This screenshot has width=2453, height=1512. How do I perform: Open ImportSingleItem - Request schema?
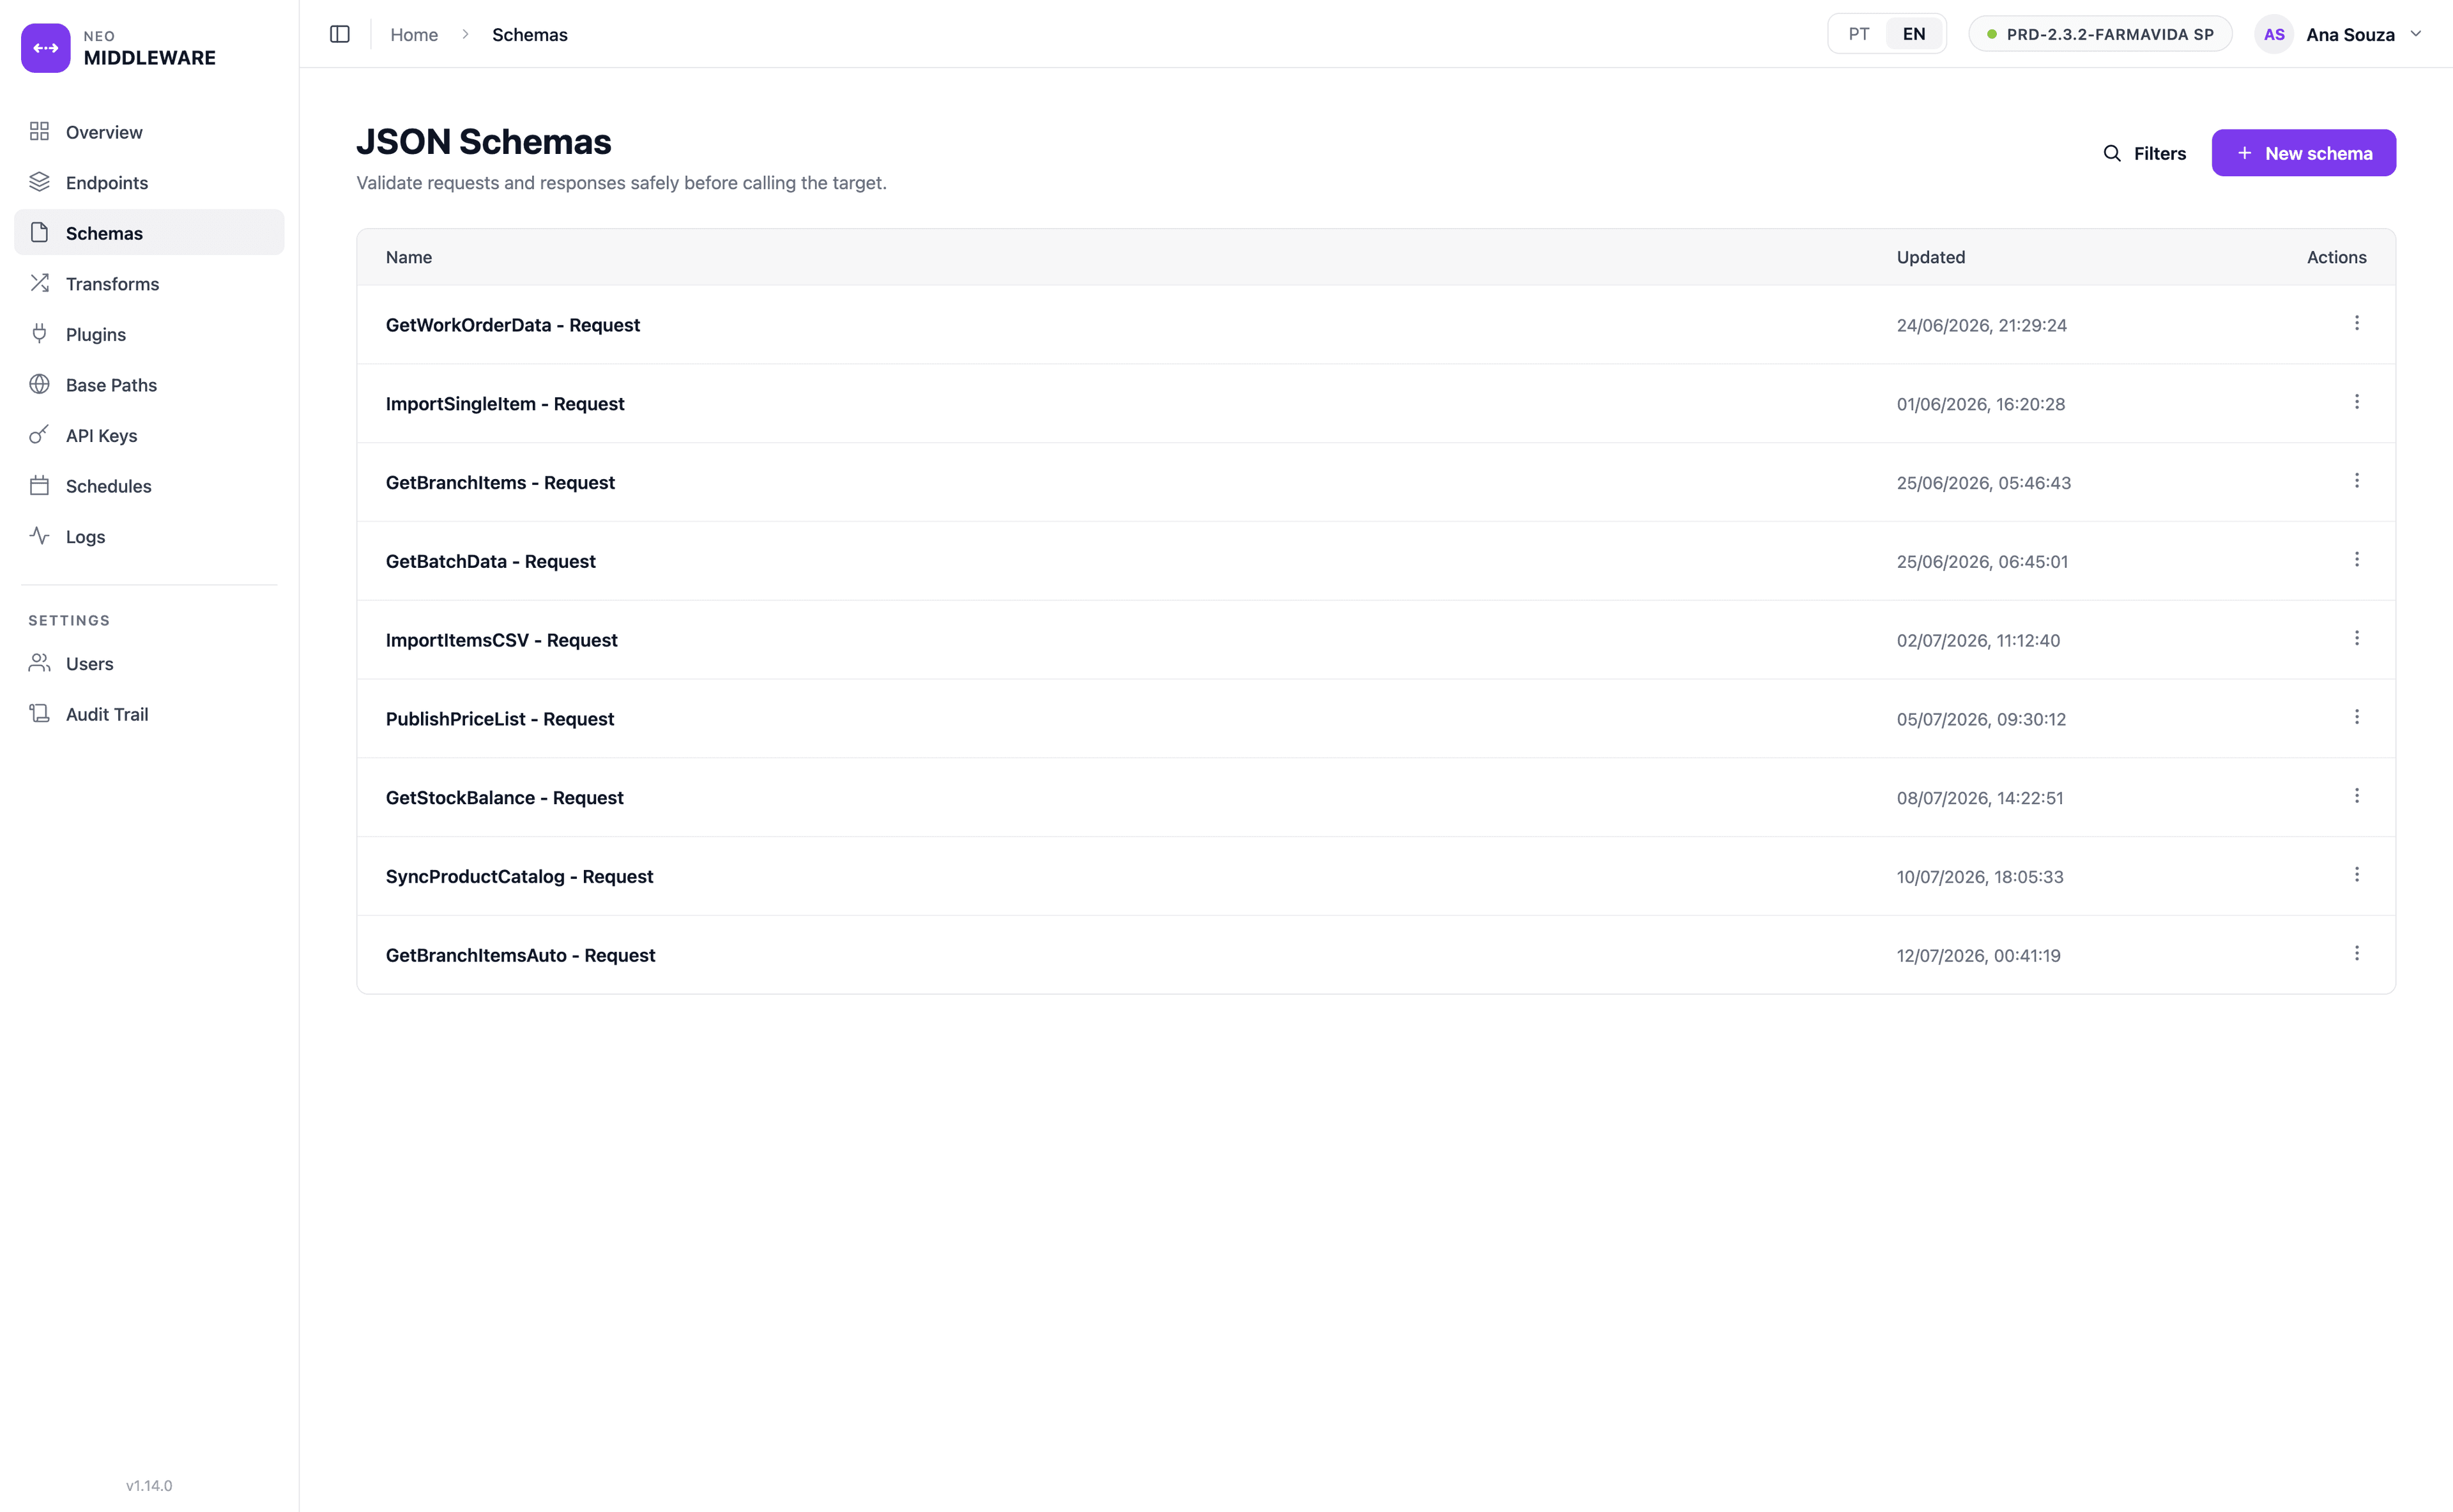[505, 404]
